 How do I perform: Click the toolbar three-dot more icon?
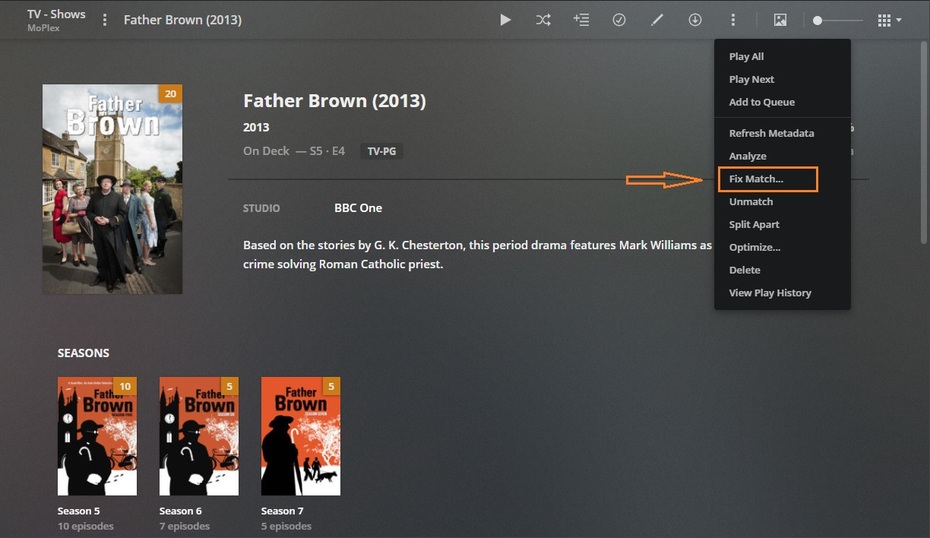pos(733,20)
